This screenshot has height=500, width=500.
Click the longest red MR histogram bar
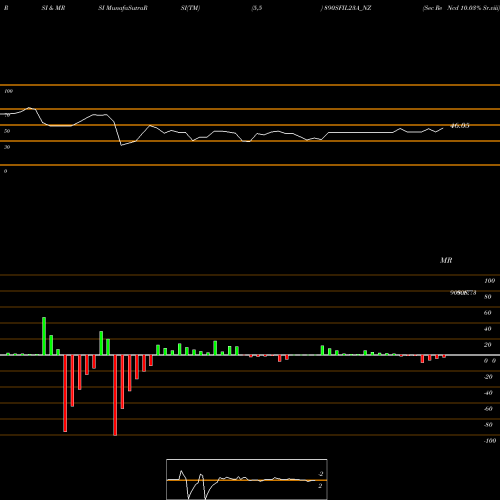[115, 395]
